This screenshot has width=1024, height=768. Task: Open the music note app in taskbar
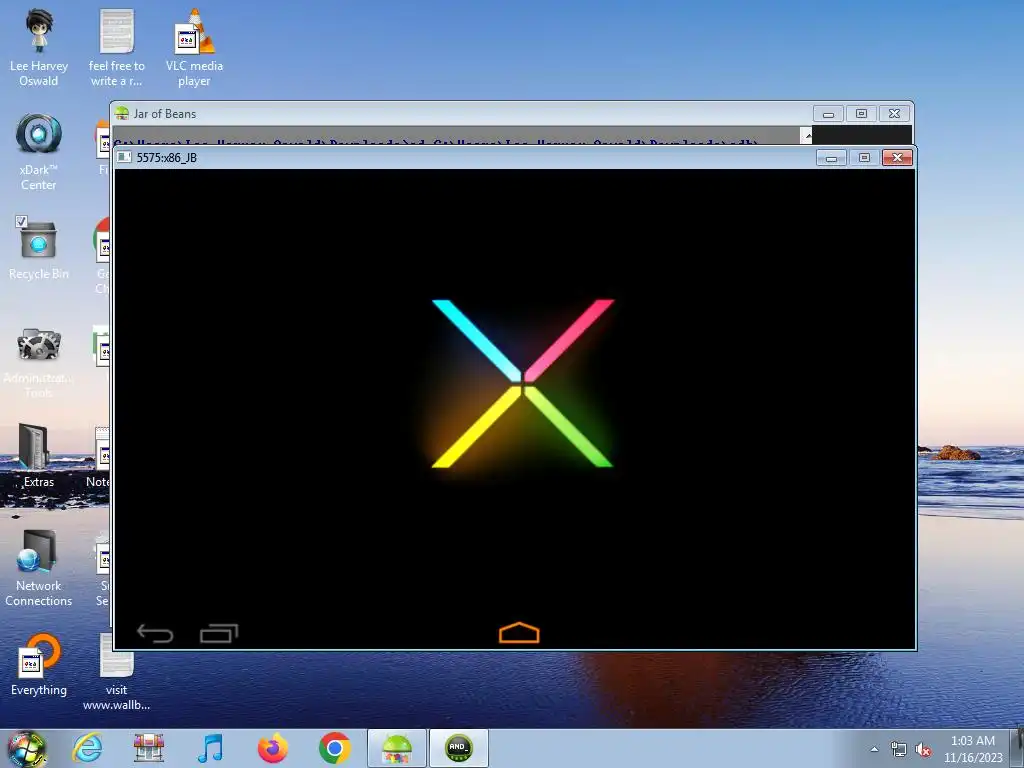click(x=210, y=748)
